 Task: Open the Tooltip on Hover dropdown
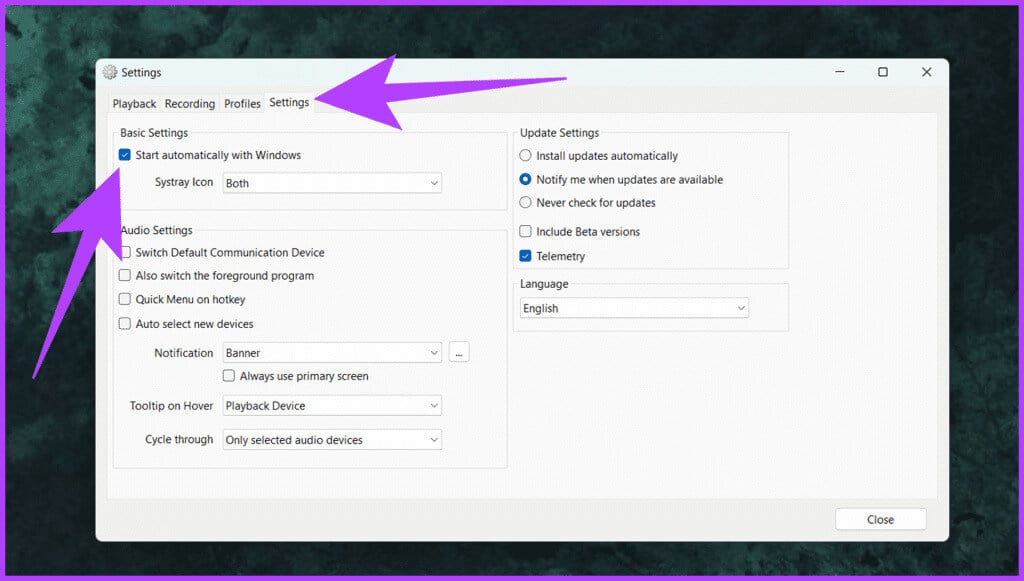point(332,405)
